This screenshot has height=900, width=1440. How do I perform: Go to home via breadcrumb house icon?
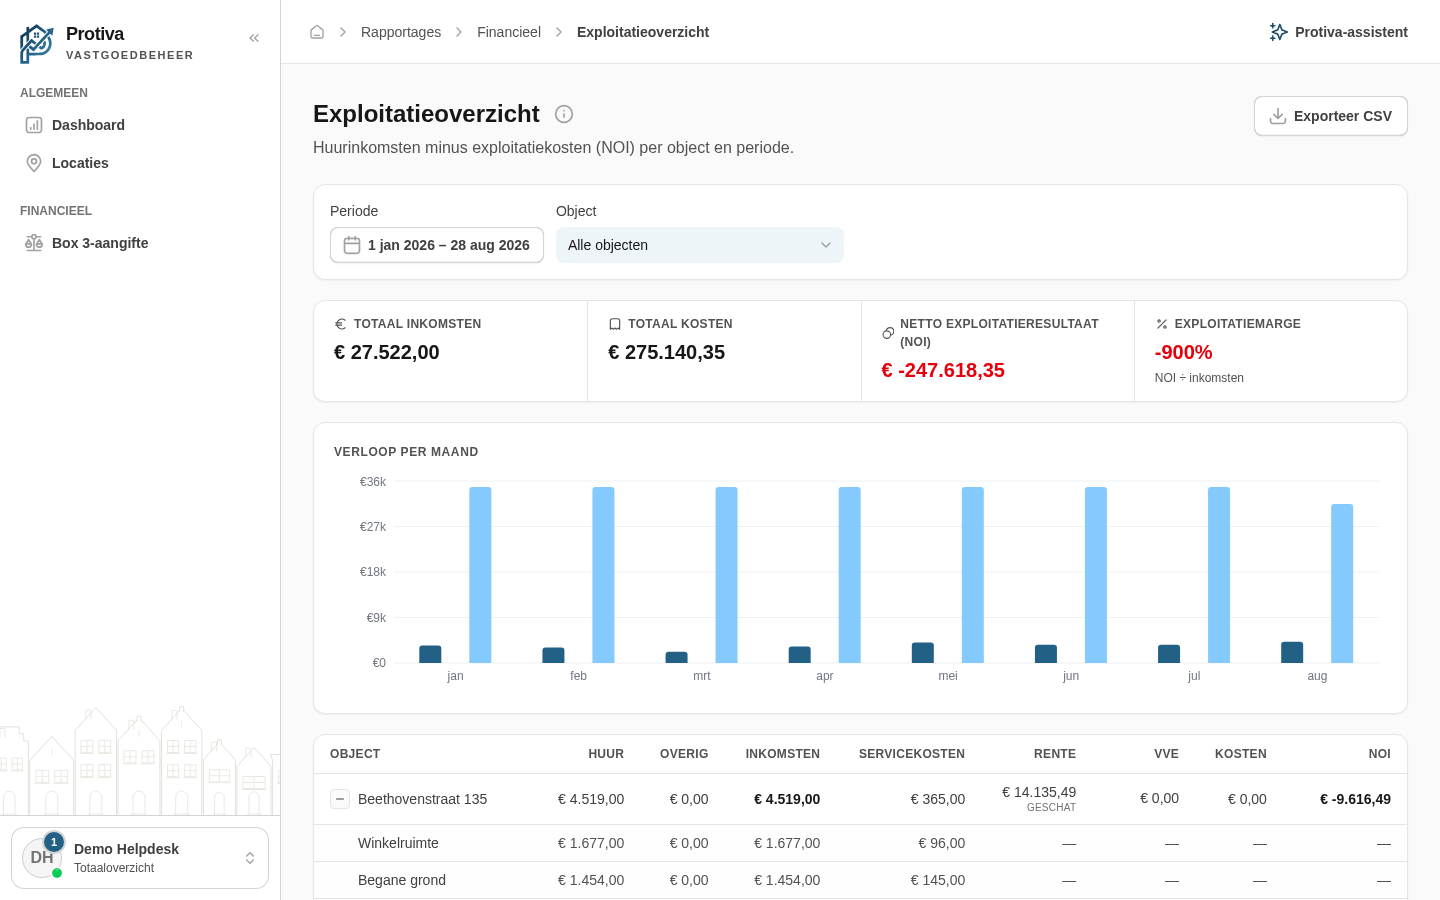point(317,32)
